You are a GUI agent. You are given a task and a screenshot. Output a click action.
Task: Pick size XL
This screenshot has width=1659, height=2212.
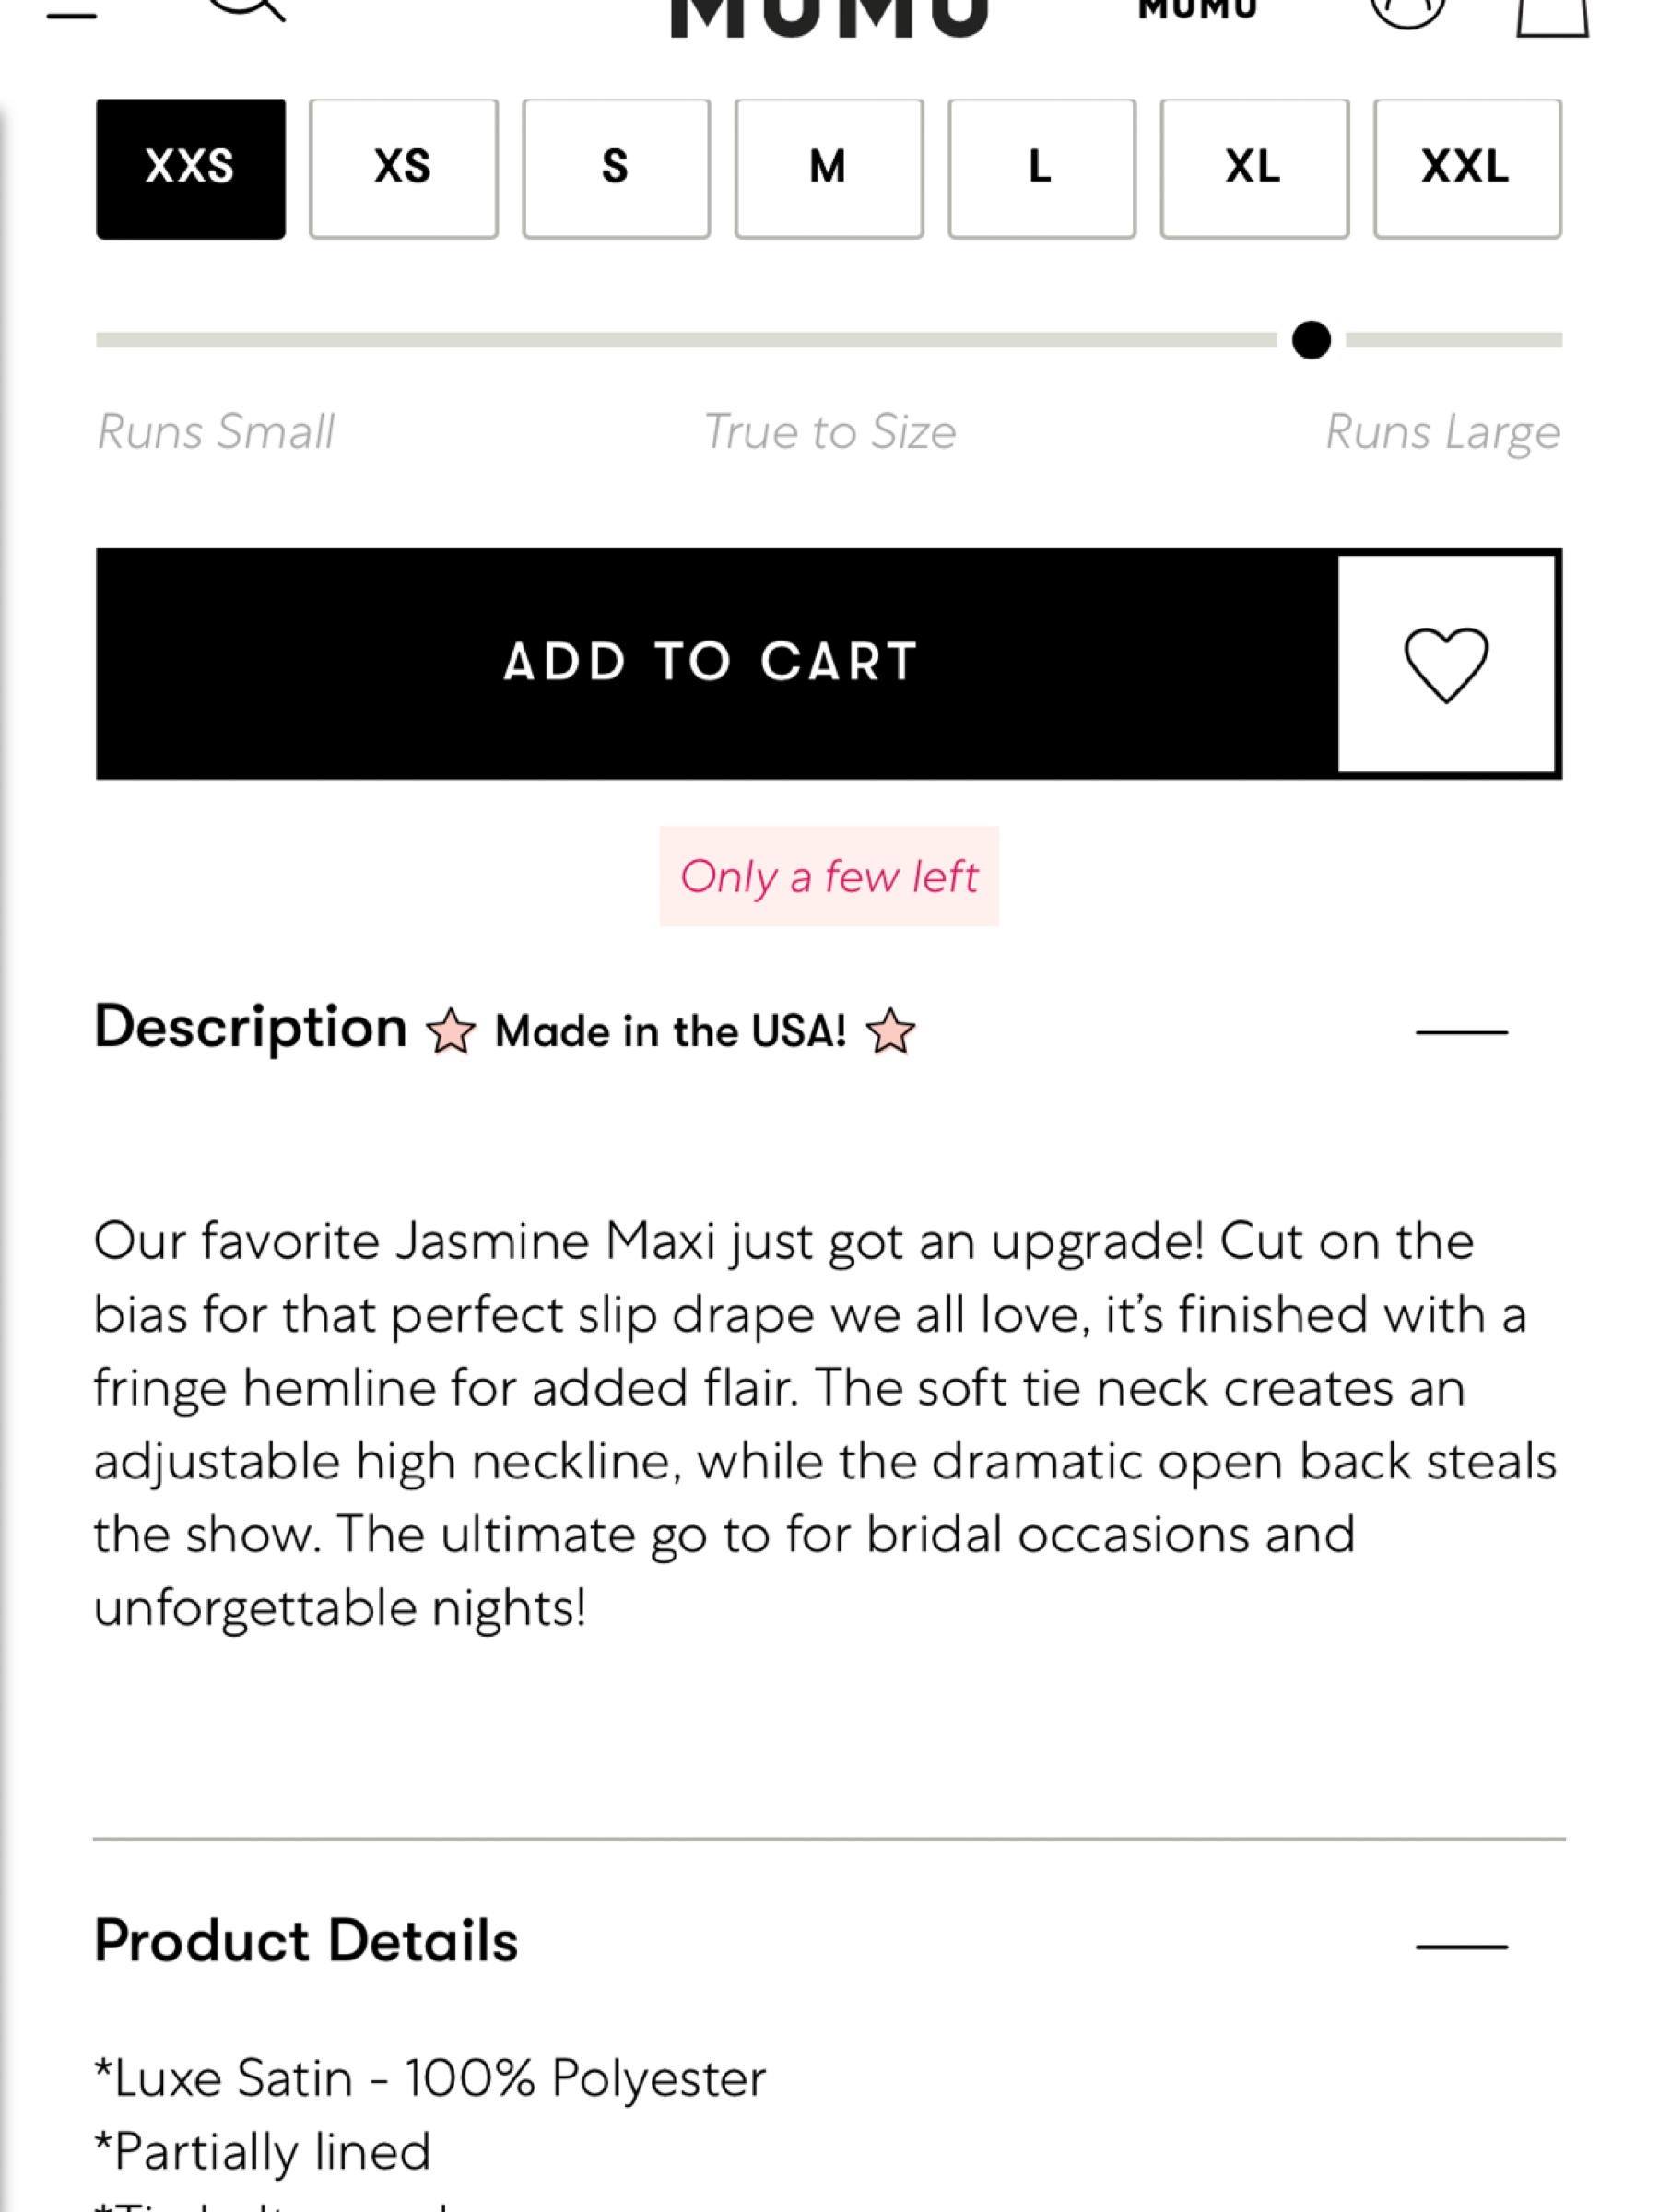click(1254, 168)
